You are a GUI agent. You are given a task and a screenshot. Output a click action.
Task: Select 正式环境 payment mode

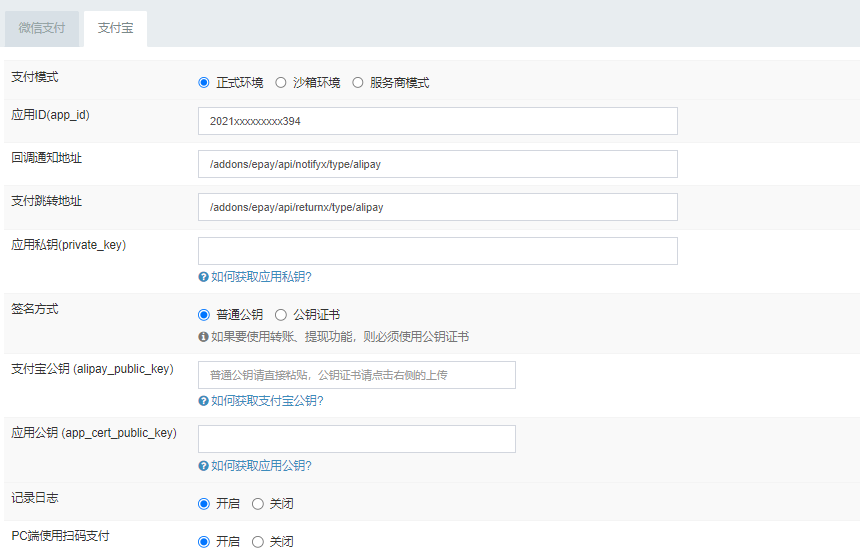[x=204, y=83]
